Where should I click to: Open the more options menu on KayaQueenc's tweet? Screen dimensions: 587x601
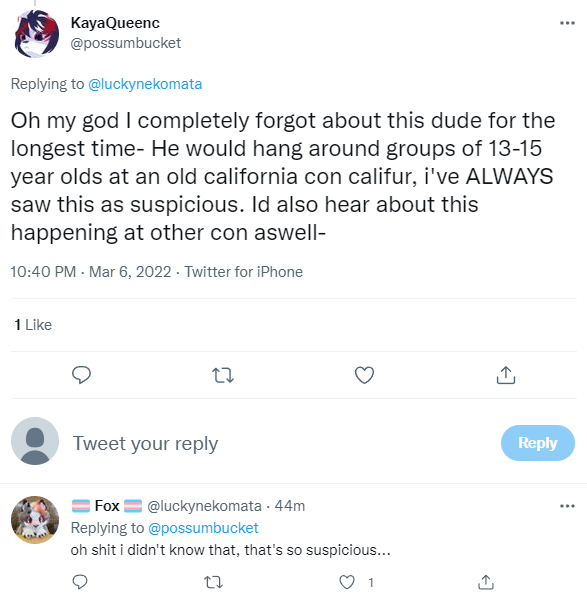pyautogui.click(x=567, y=23)
